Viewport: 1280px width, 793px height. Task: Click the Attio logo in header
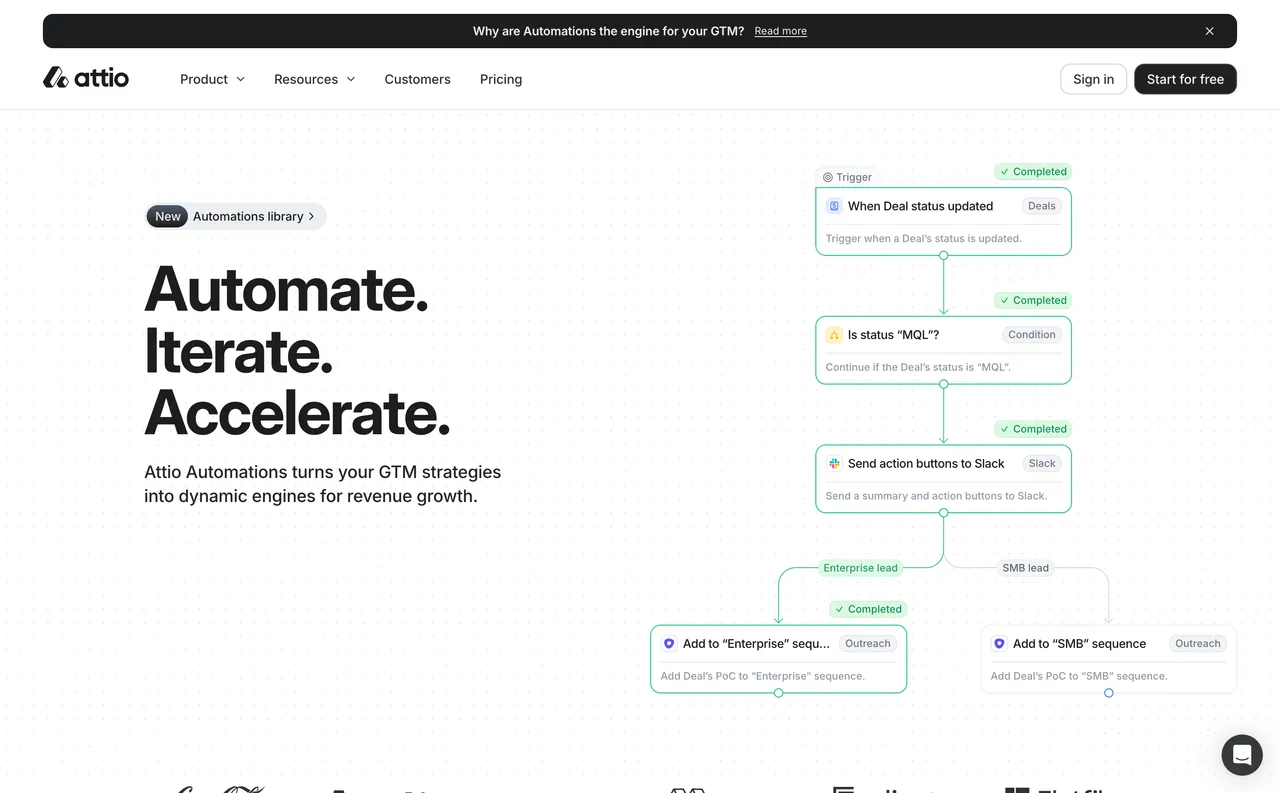86,78
